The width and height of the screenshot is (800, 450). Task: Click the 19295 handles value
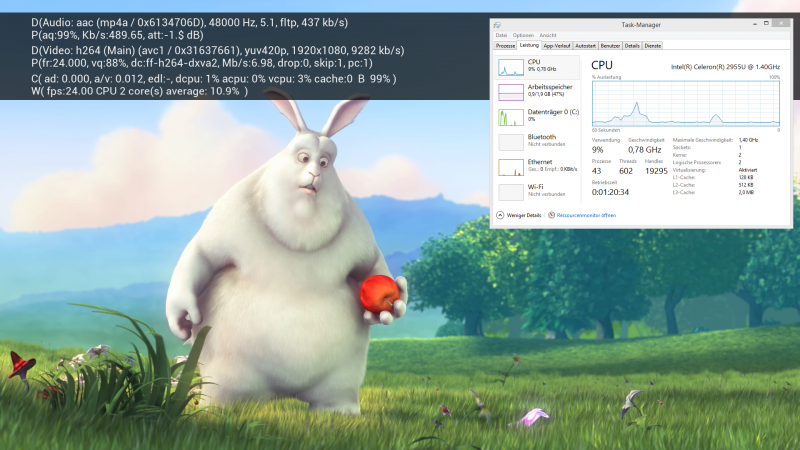(656, 171)
